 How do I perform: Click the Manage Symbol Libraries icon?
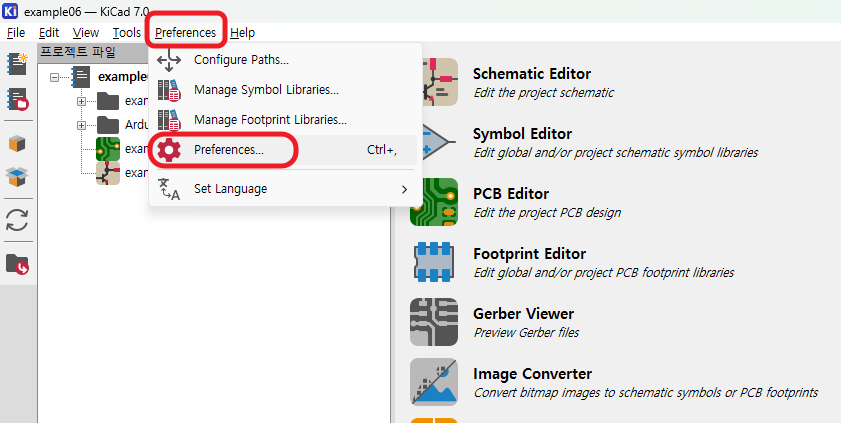pos(169,90)
